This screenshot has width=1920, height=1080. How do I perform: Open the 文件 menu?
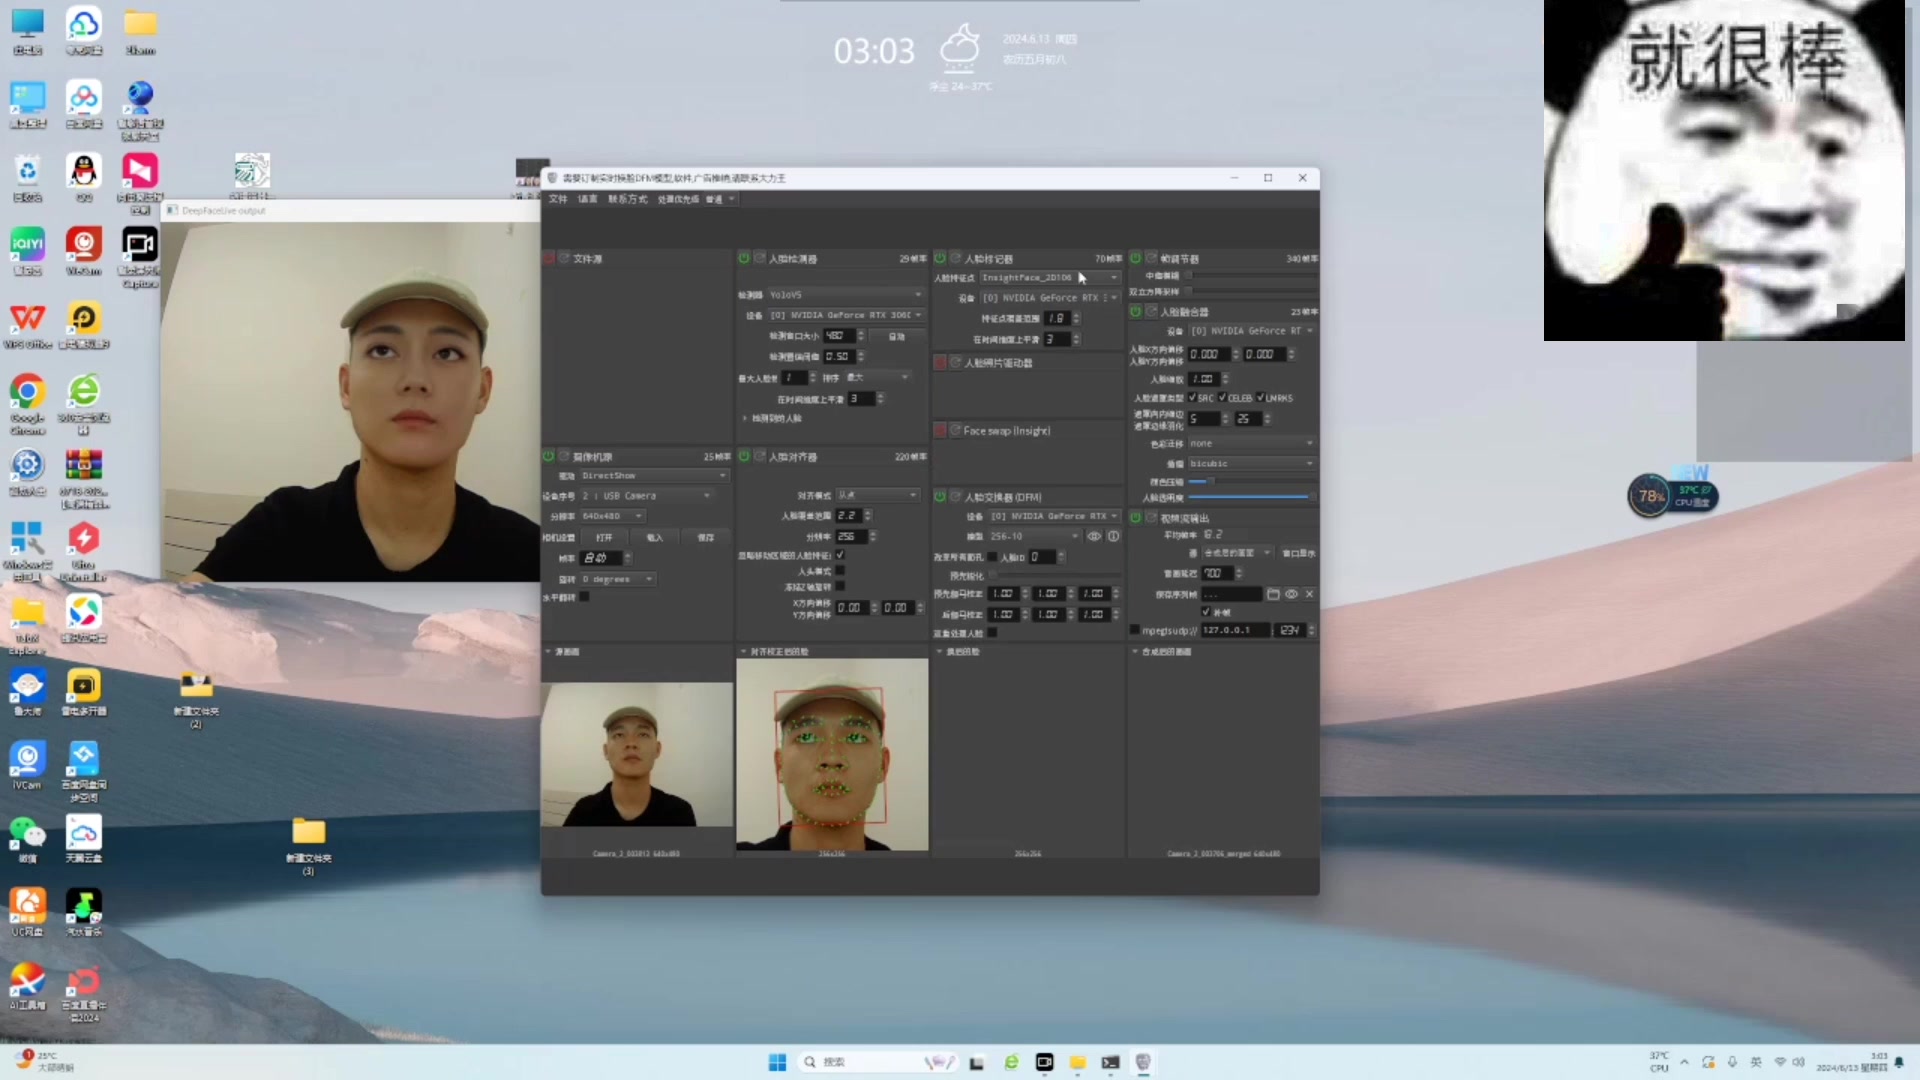click(x=558, y=199)
